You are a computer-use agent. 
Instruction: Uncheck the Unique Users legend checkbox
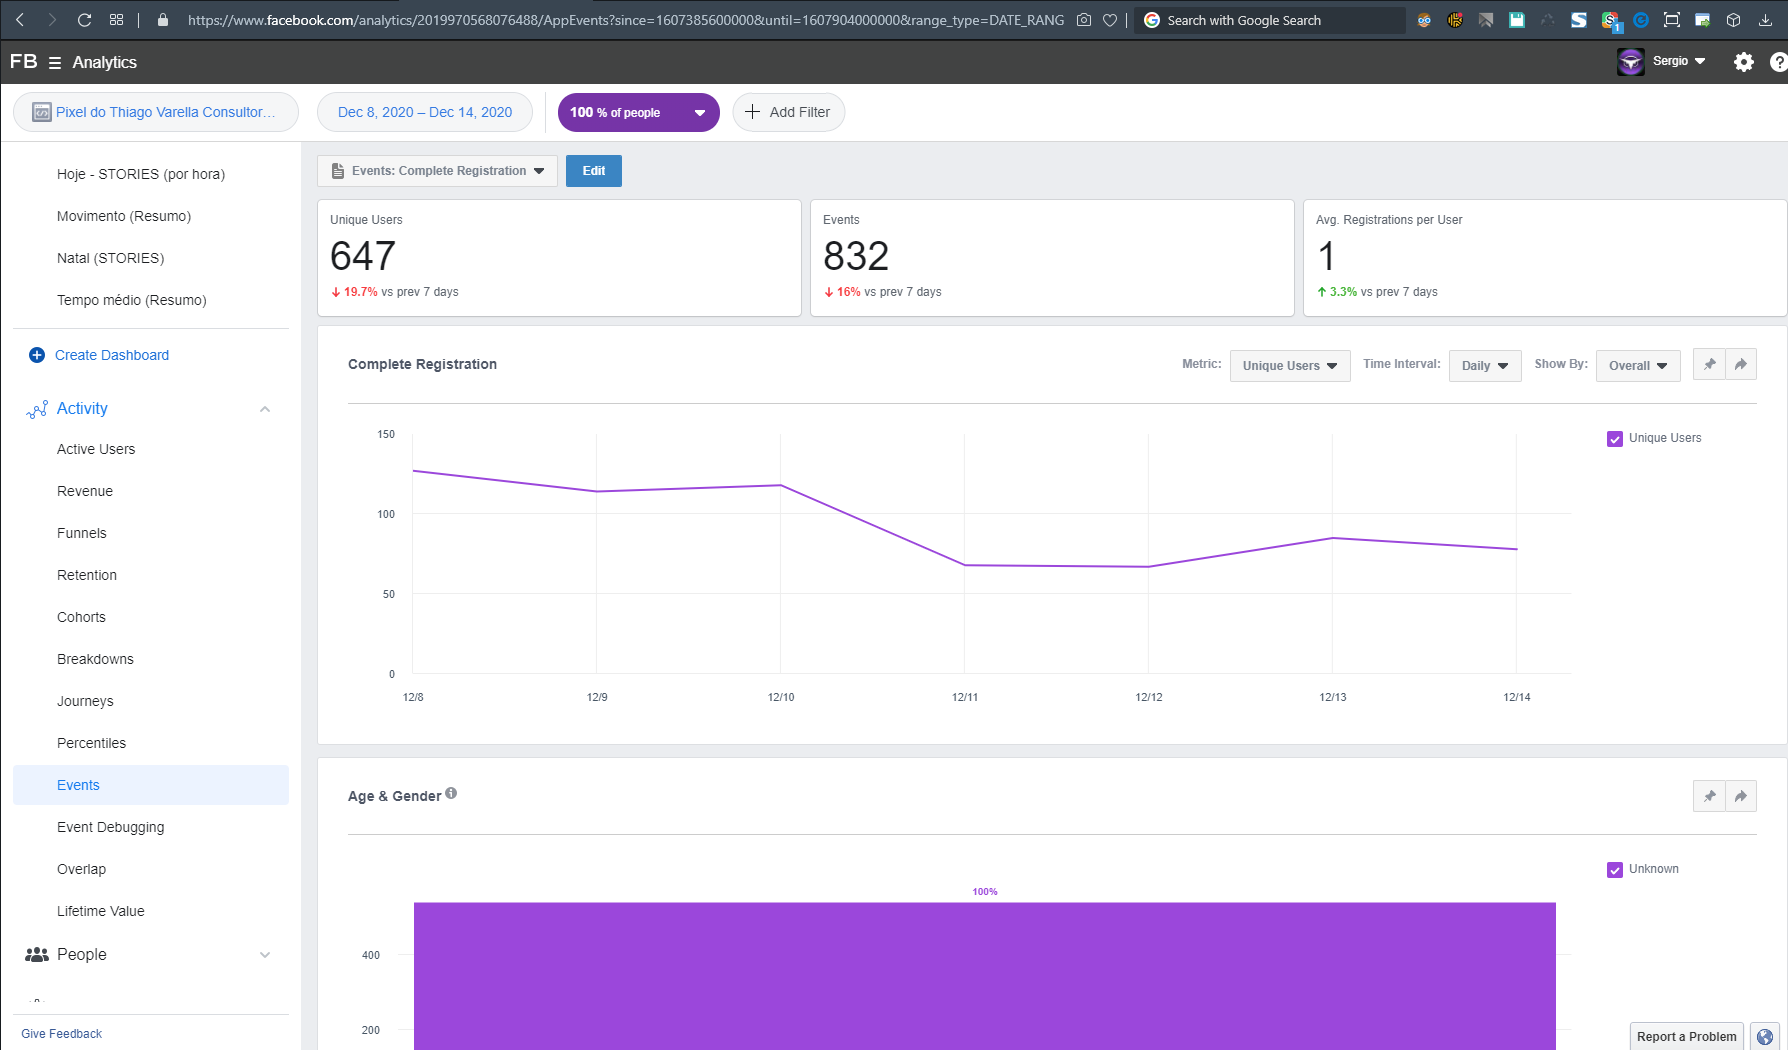coord(1614,438)
